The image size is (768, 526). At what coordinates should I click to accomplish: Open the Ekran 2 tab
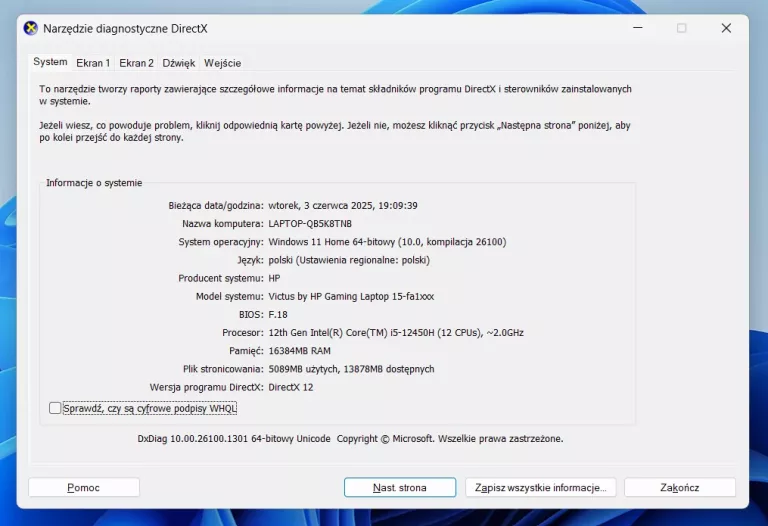pos(136,63)
